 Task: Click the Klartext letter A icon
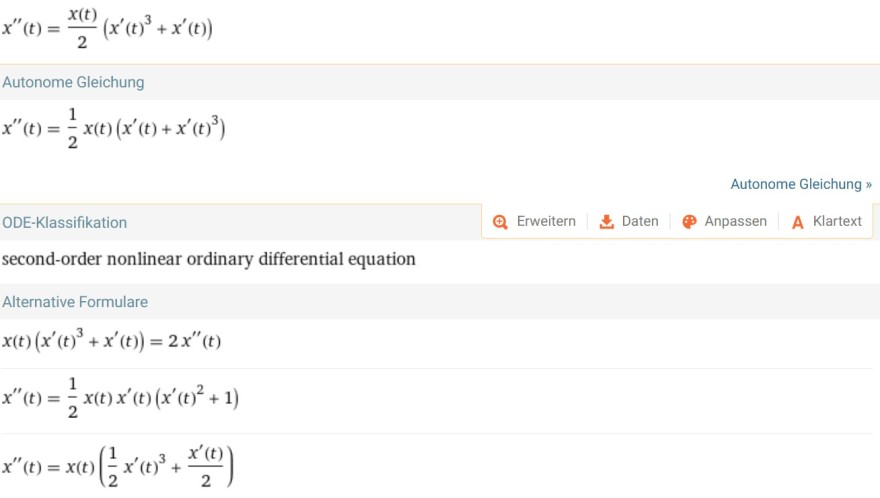(798, 222)
